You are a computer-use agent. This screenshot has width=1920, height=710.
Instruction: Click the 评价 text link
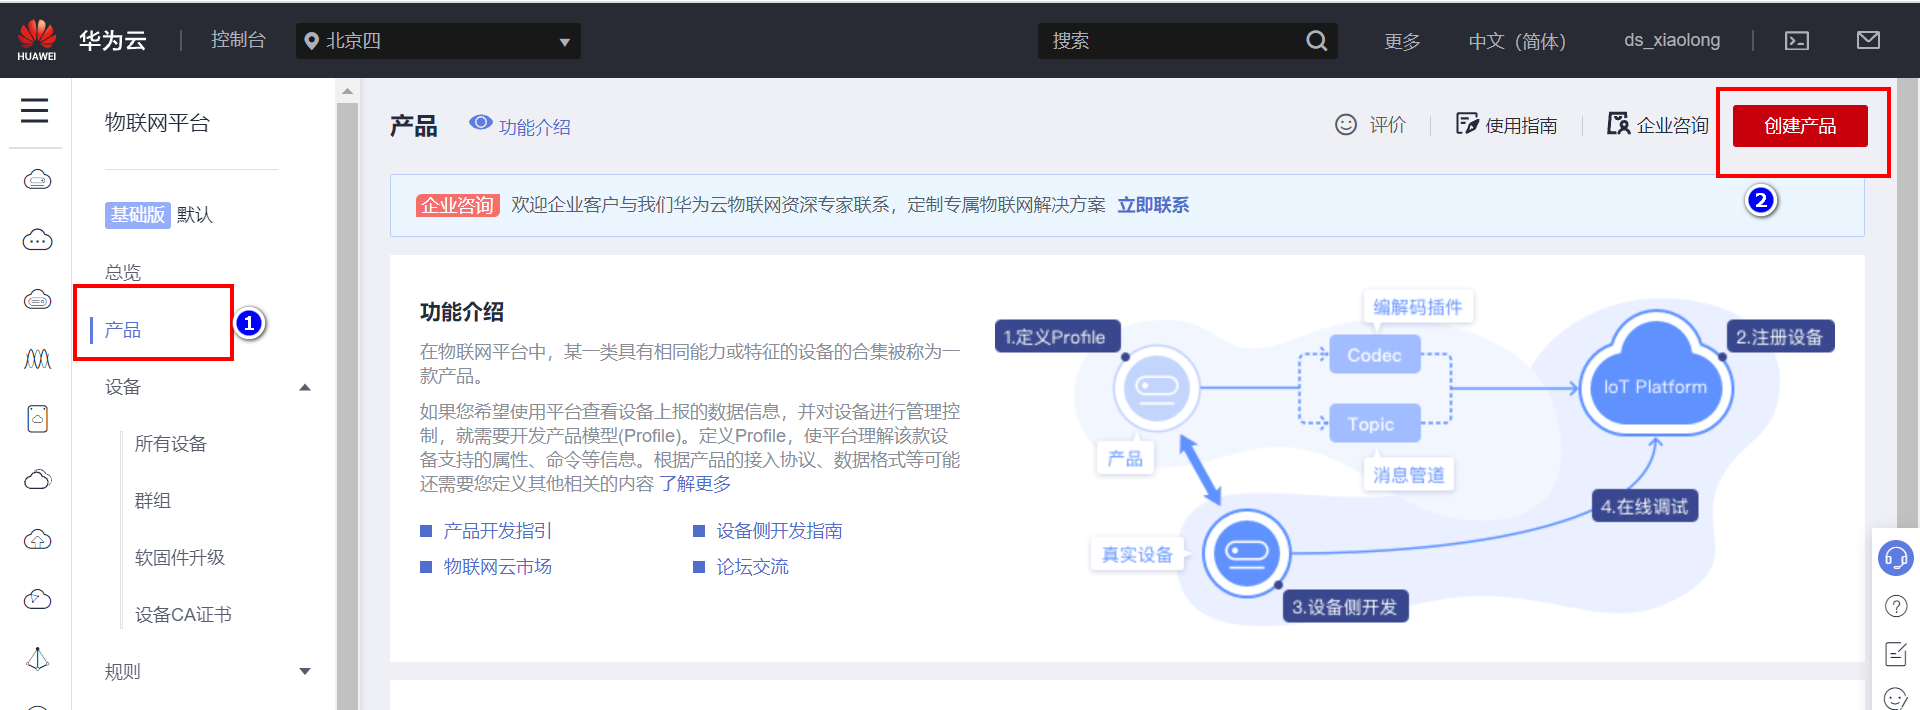click(x=1388, y=125)
